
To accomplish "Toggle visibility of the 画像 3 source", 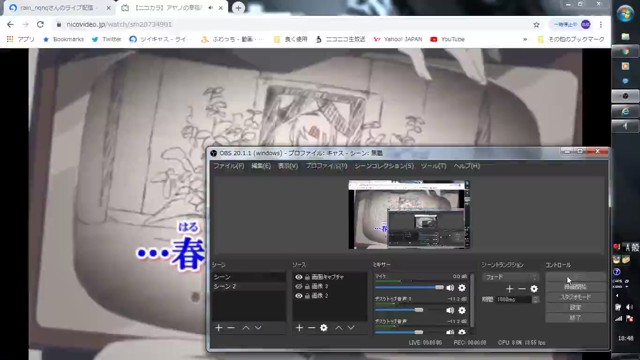I will (299, 287).
